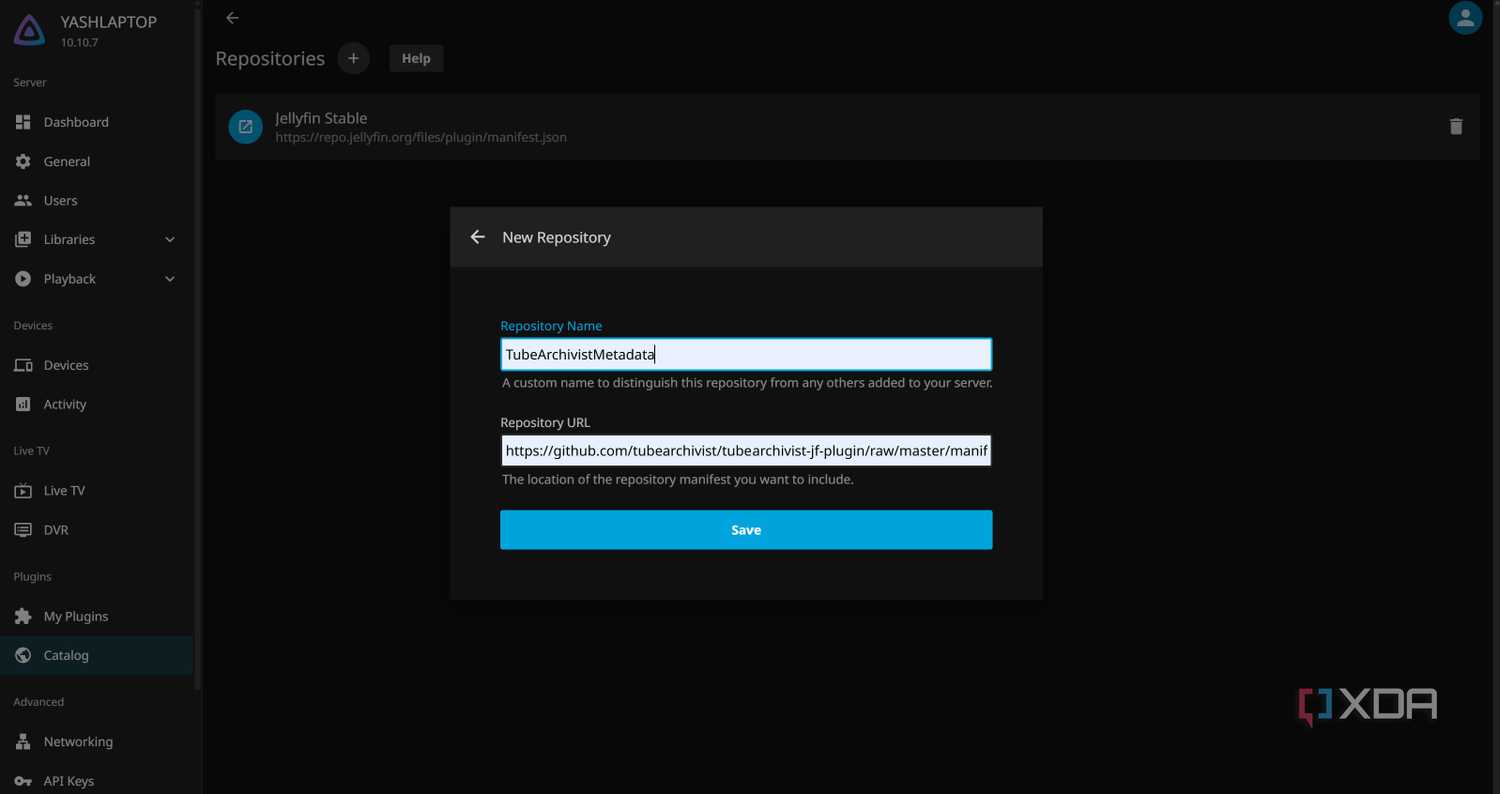Image resolution: width=1500 pixels, height=794 pixels.
Task: Click the repo.jellyfin.org manifest URL text
Action: (421, 137)
